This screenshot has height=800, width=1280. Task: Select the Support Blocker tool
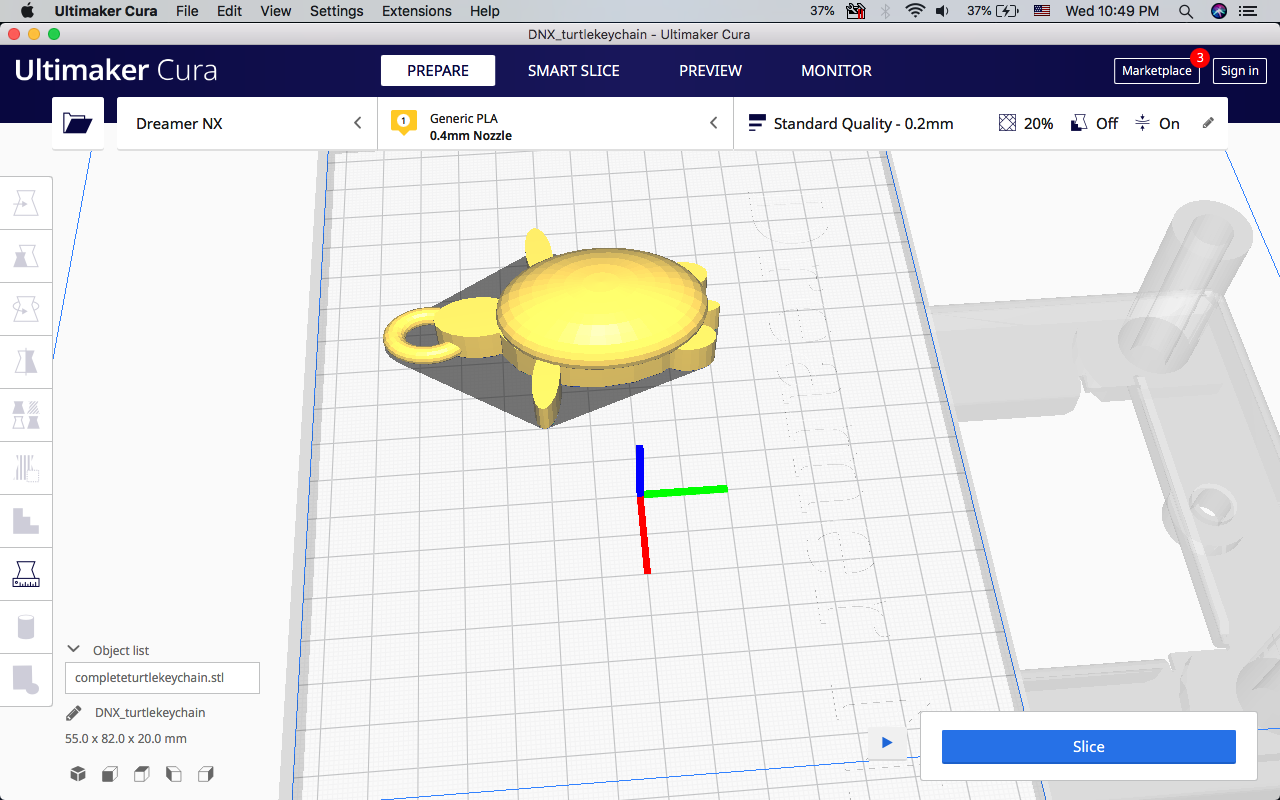point(26,467)
